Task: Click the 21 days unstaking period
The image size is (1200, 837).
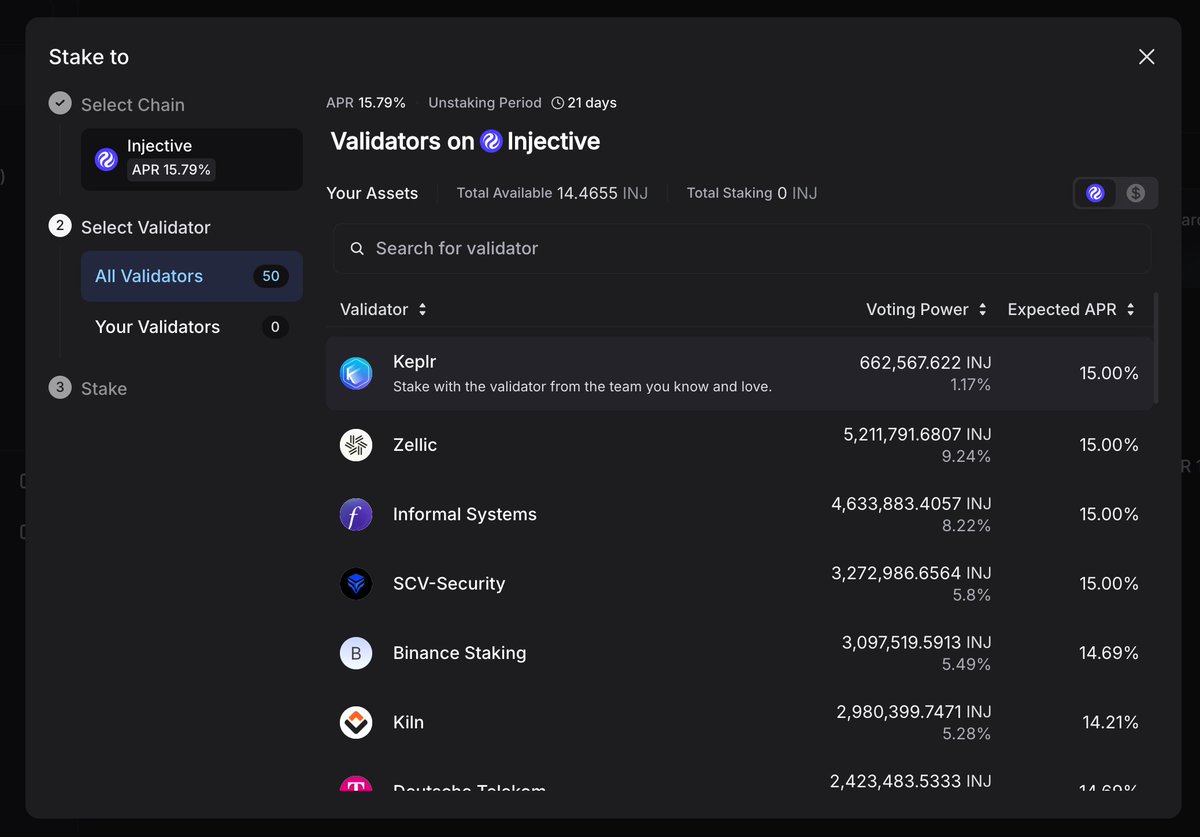Action: [584, 103]
